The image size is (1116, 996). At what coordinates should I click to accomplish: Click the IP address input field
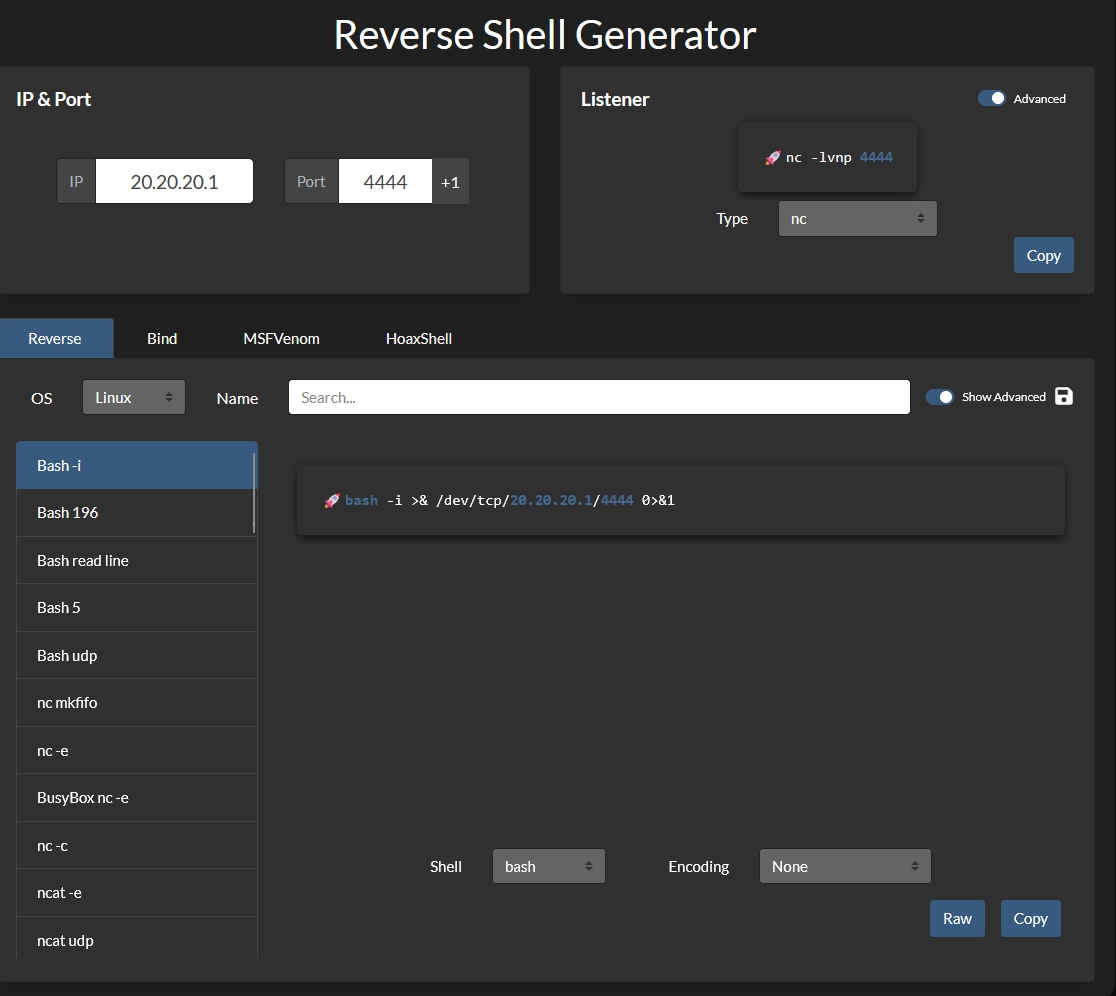tap(174, 182)
